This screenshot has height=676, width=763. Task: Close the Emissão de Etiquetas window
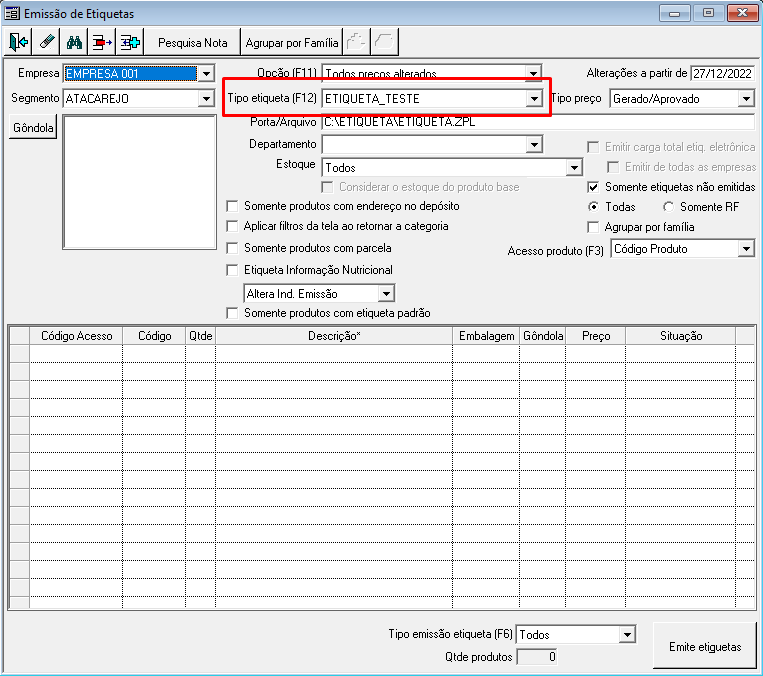pos(743,13)
